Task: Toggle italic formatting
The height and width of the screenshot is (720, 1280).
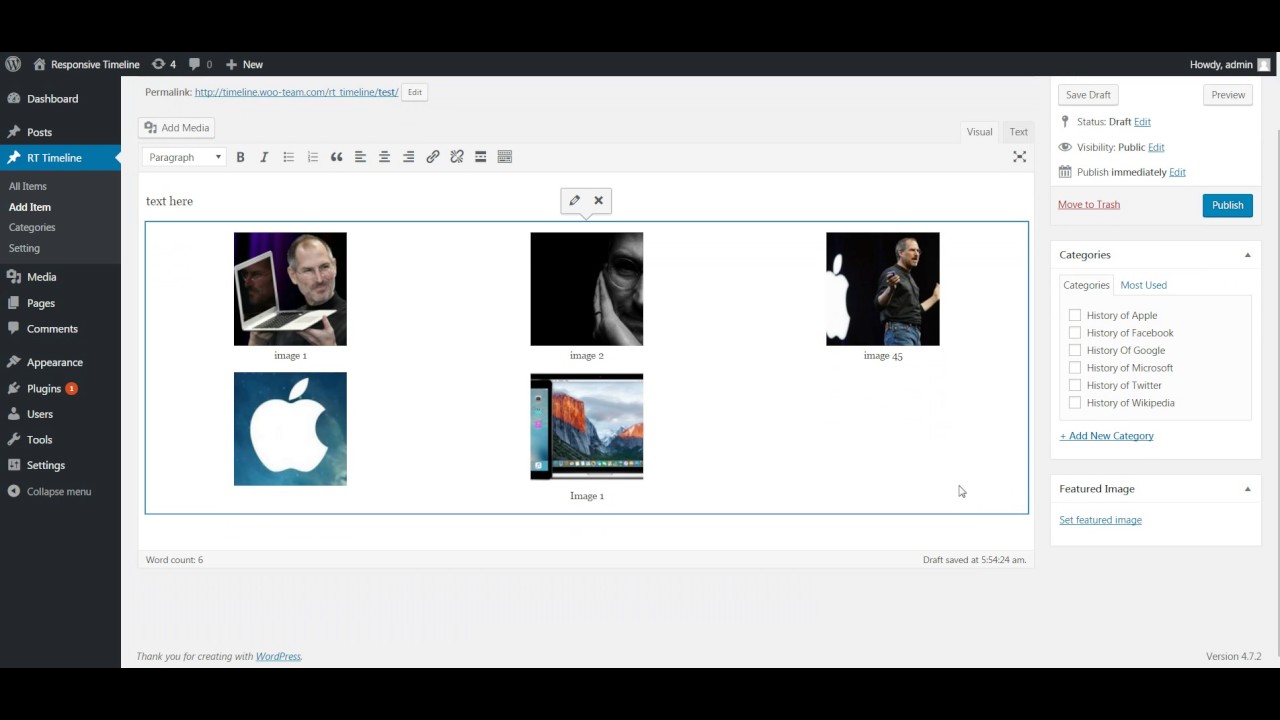Action: (264, 157)
